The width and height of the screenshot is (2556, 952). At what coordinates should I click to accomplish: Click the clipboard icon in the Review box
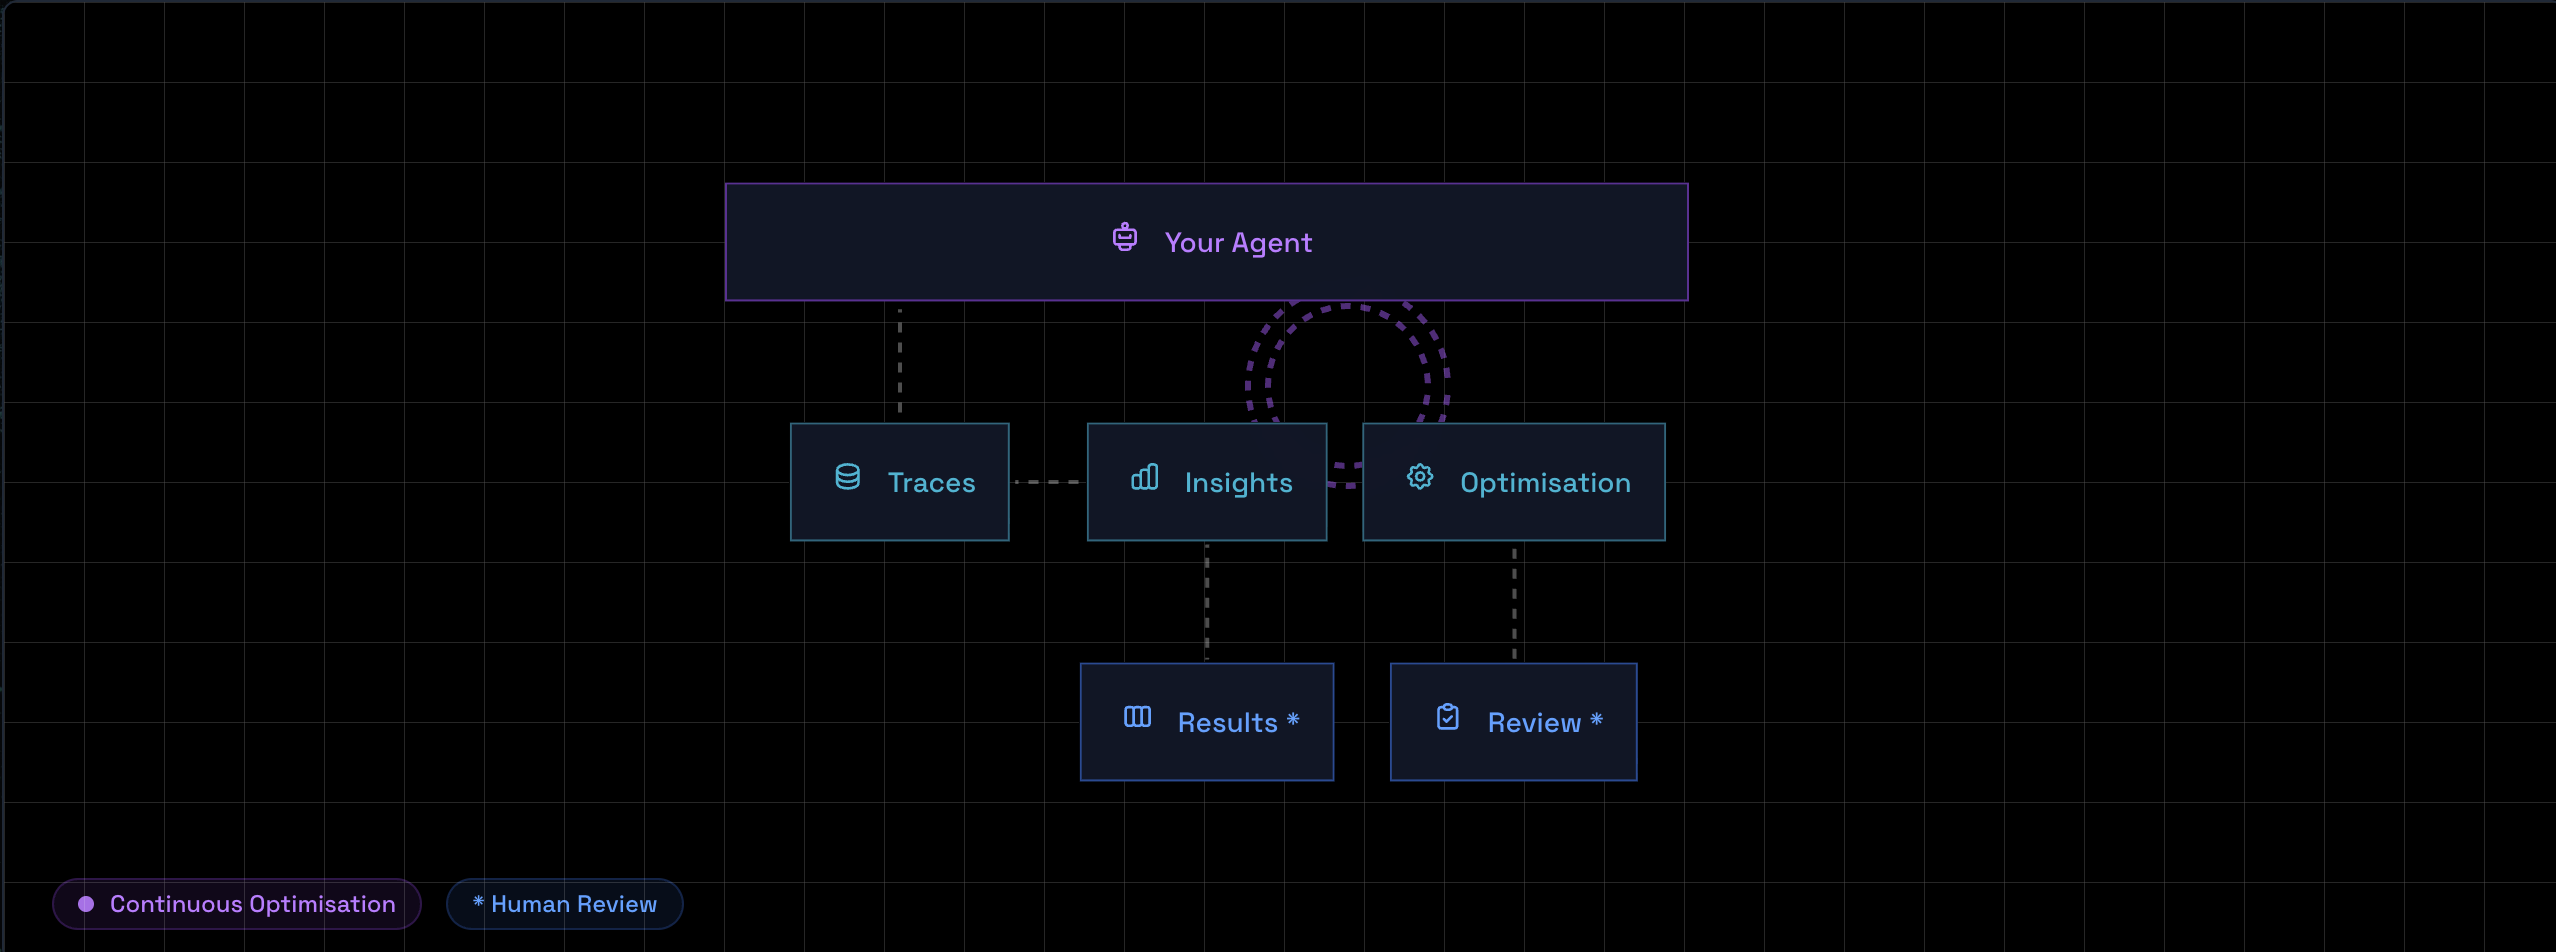[1449, 718]
